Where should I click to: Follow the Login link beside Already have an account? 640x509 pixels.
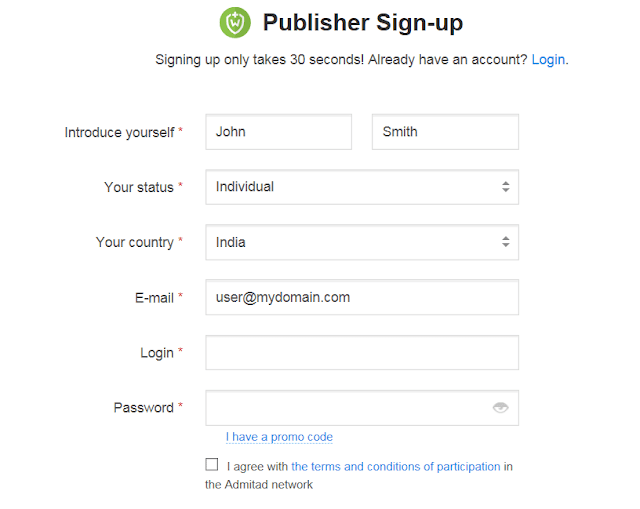point(548,60)
